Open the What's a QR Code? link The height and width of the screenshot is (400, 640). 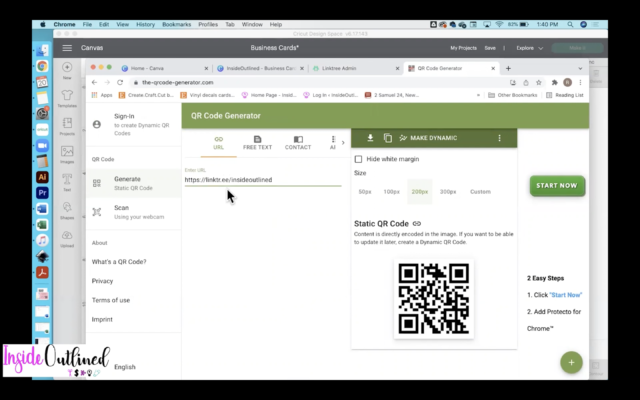point(119,262)
